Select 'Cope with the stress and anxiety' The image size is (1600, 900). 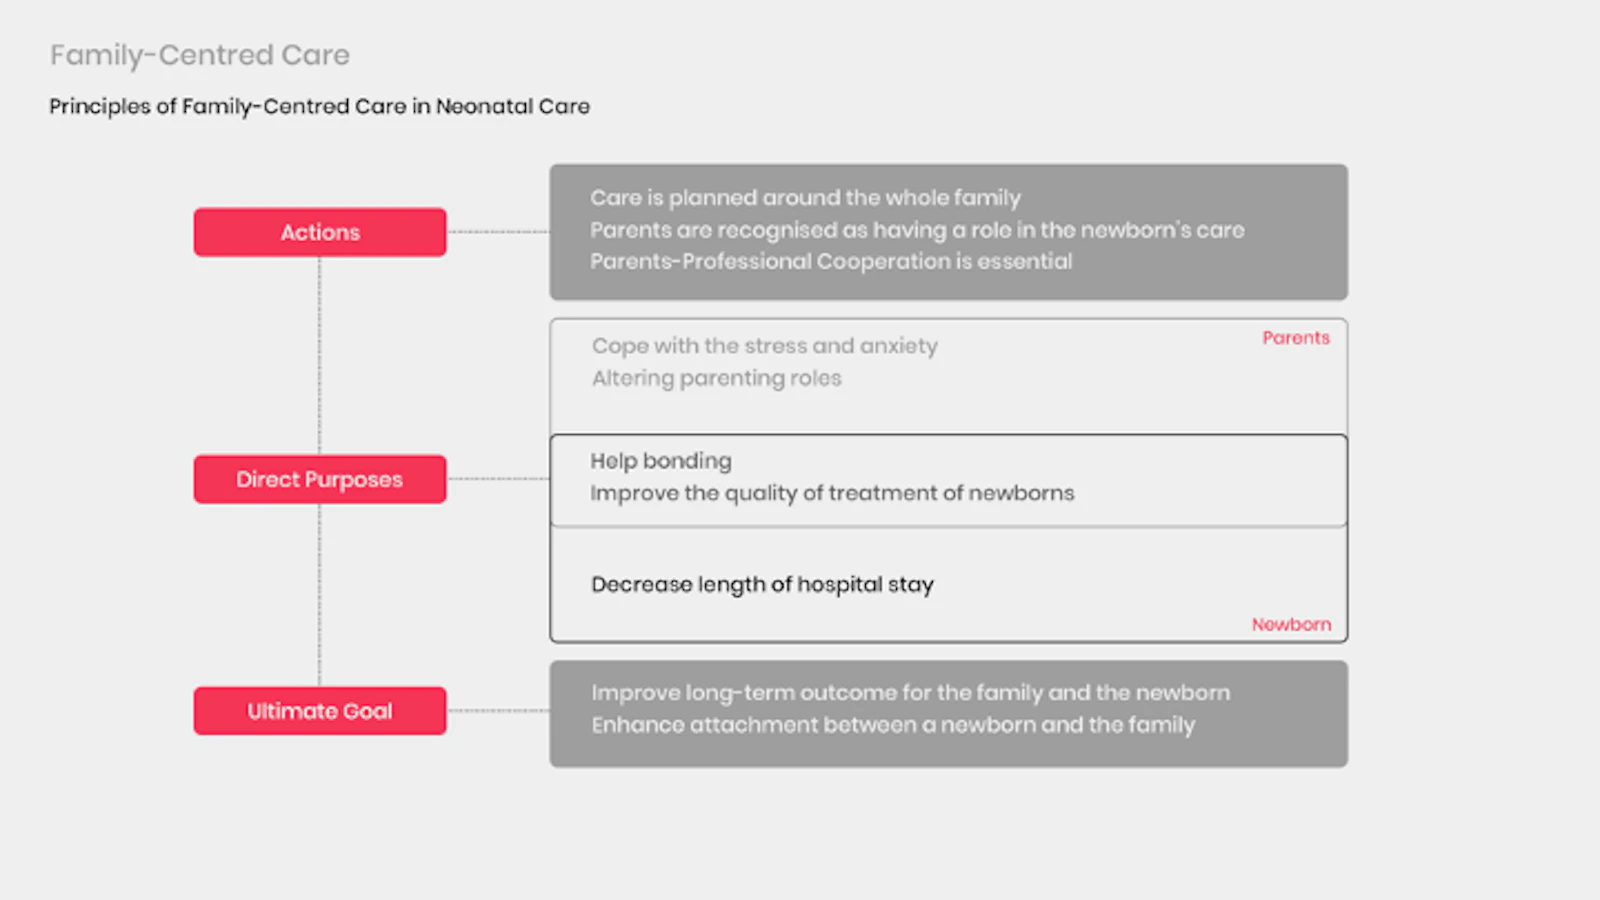(x=764, y=346)
